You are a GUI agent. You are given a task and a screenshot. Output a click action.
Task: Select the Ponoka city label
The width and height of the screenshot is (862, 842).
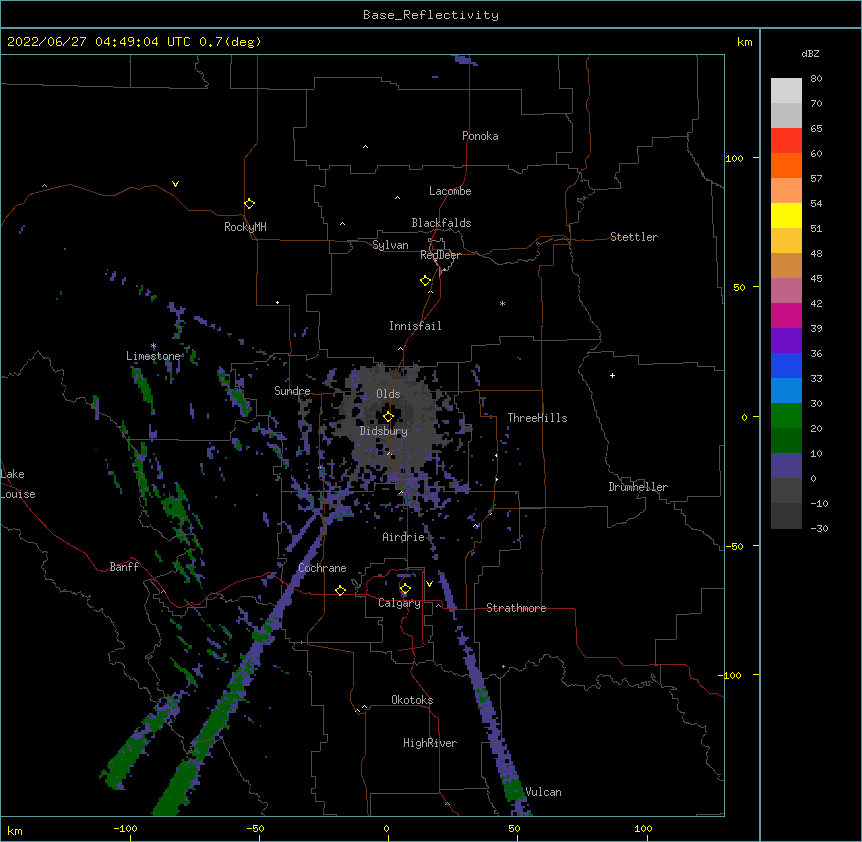[x=480, y=136]
